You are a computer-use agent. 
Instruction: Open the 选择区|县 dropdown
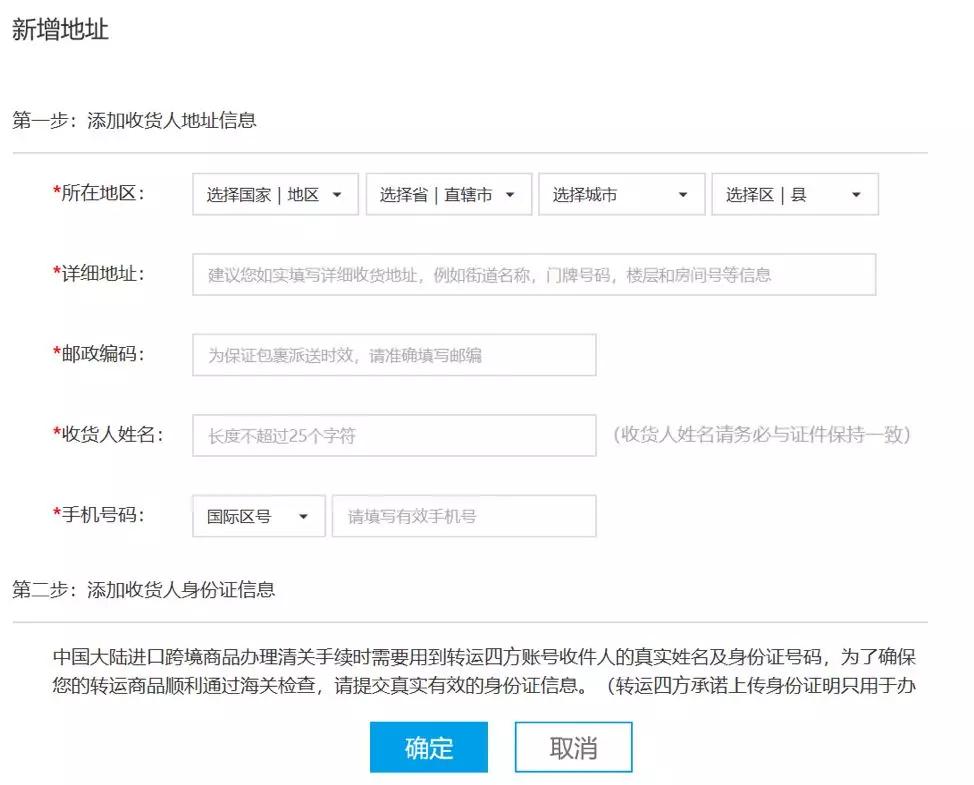794,194
